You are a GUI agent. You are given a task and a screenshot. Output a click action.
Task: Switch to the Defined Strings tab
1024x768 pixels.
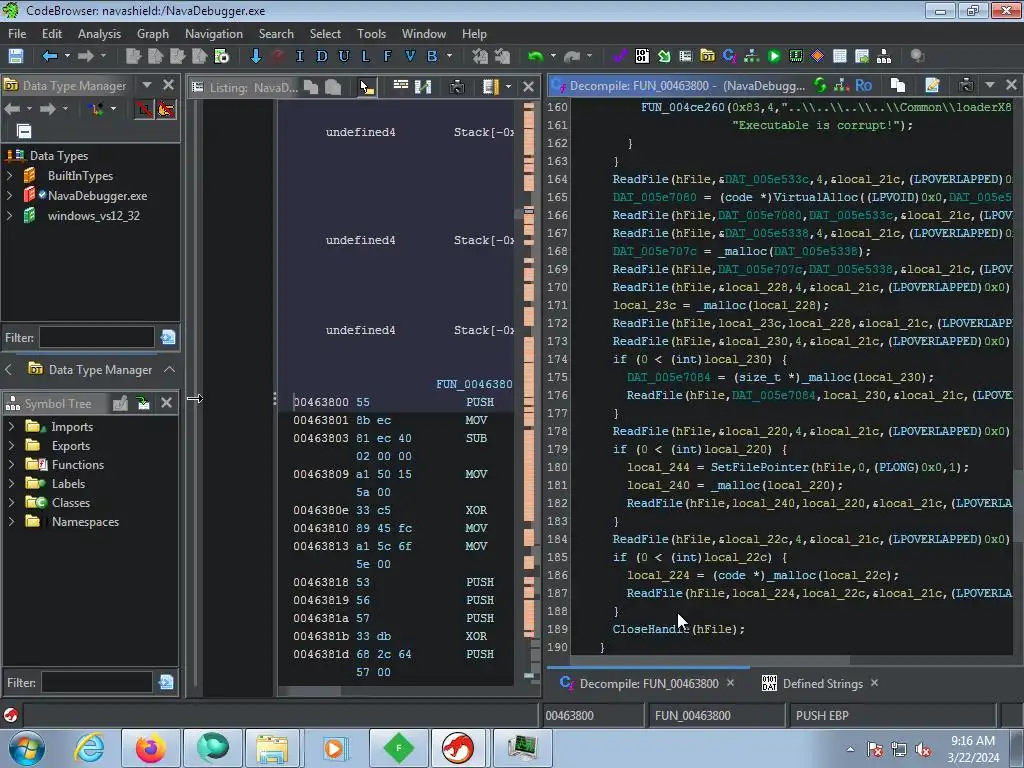[x=822, y=684]
